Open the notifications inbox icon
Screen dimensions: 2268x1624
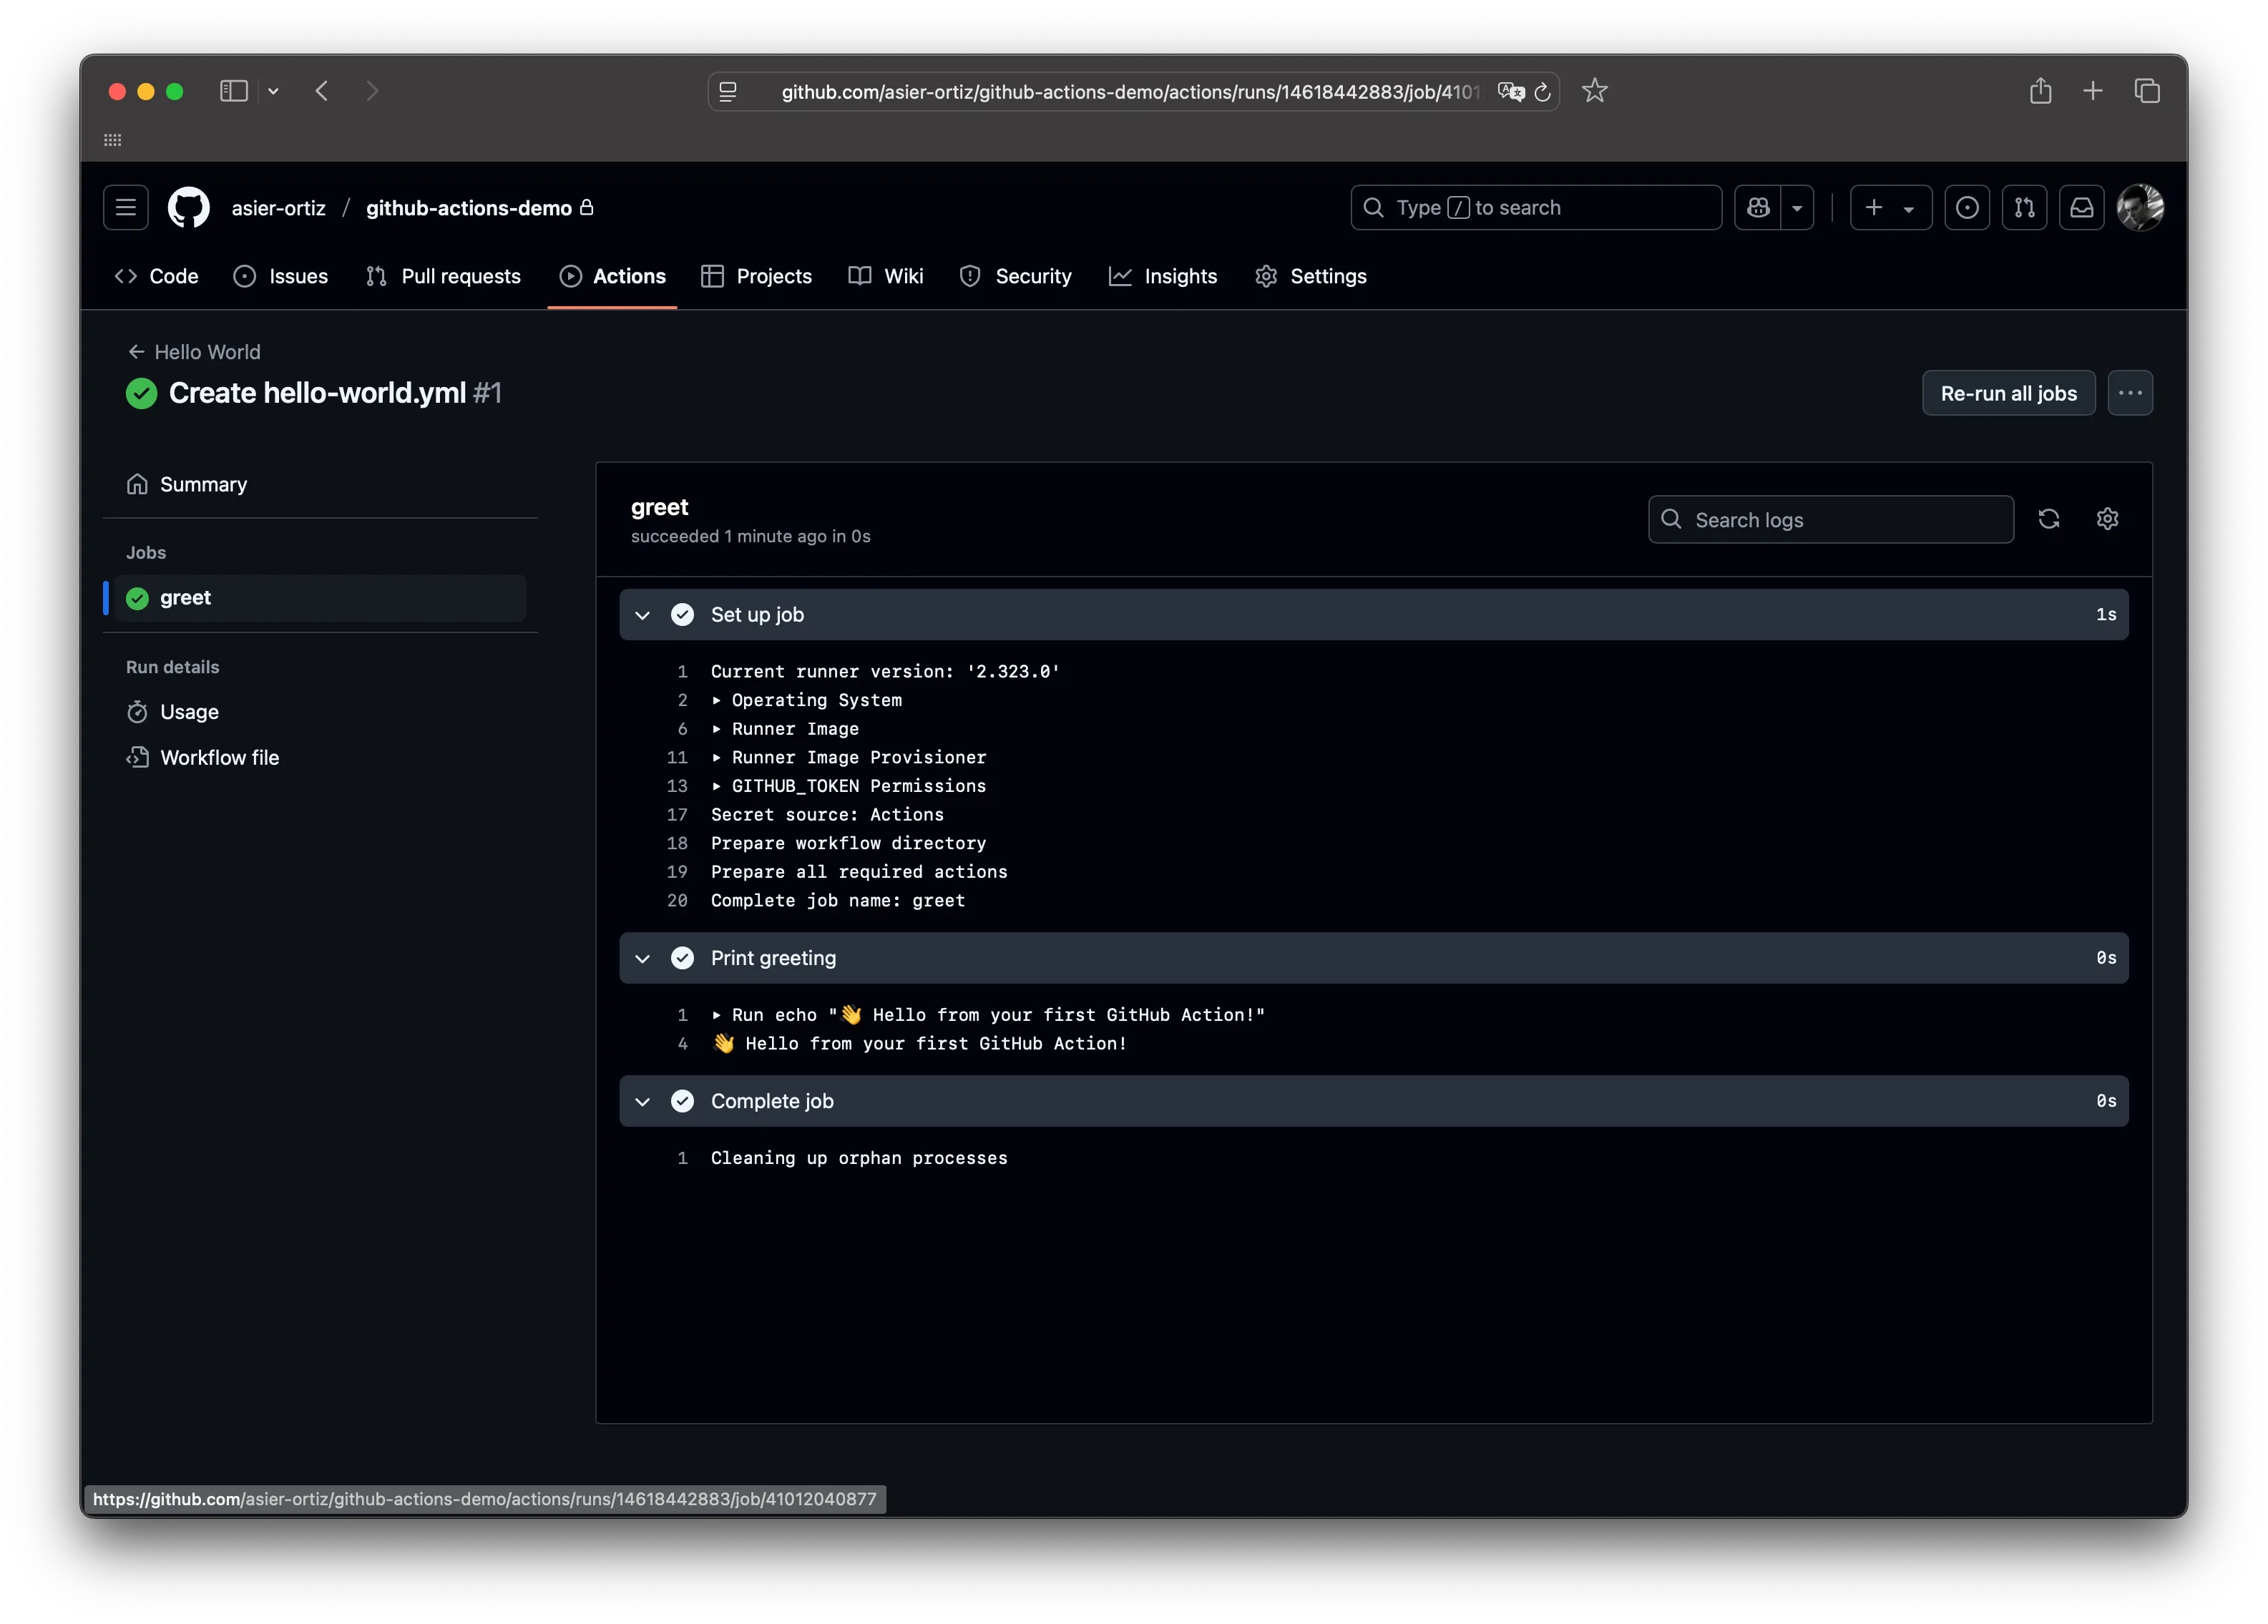click(x=2082, y=208)
